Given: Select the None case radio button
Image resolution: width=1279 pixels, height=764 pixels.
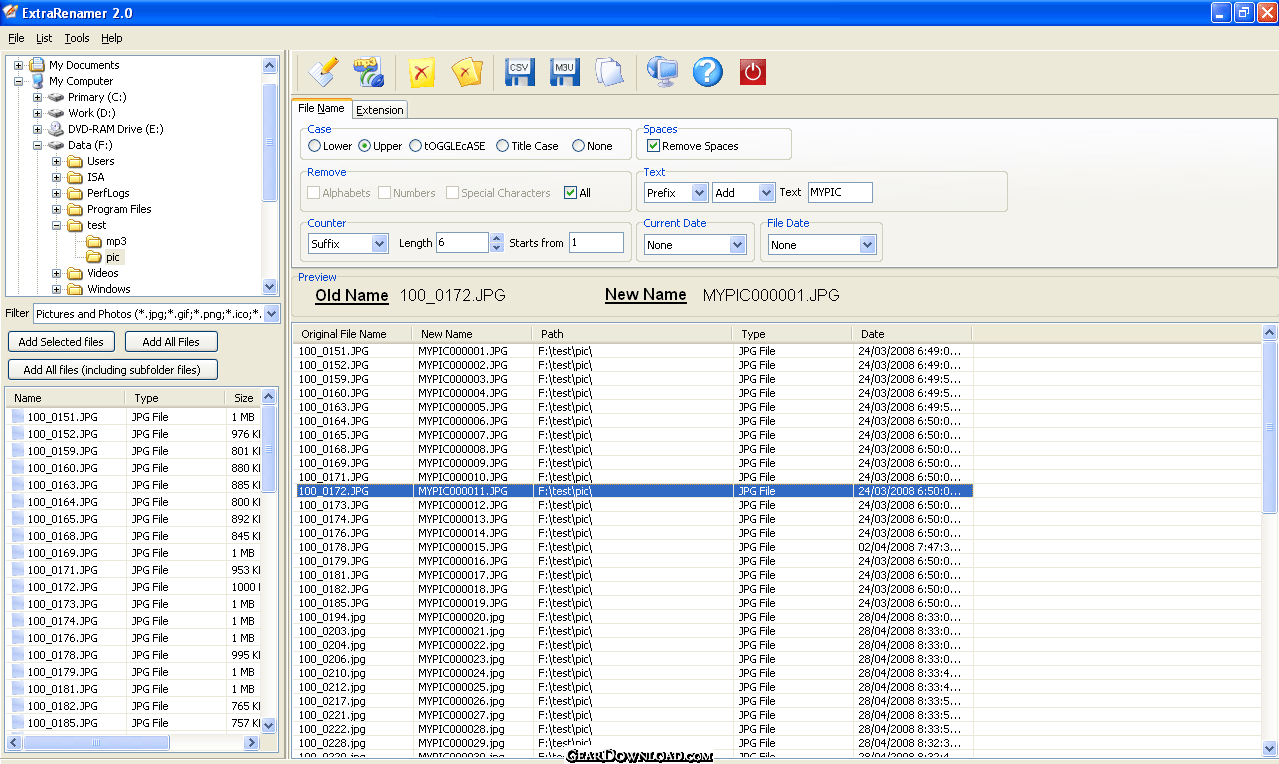Looking at the screenshot, I should coord(579,146).
